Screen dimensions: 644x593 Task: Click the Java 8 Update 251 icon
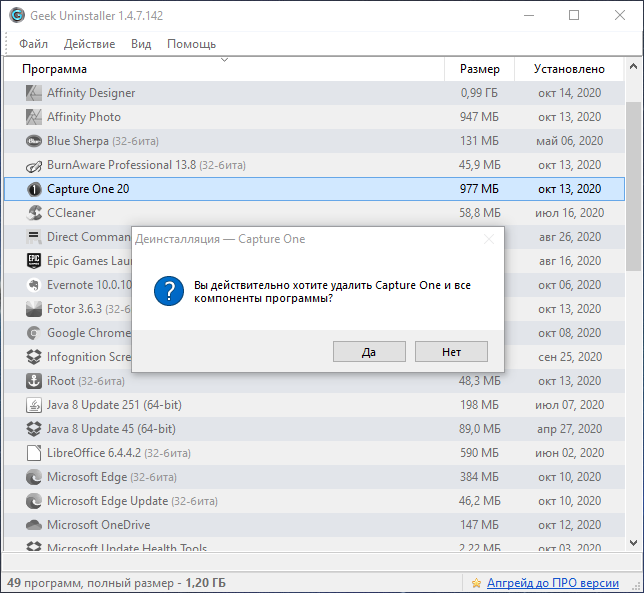(34, 405)
